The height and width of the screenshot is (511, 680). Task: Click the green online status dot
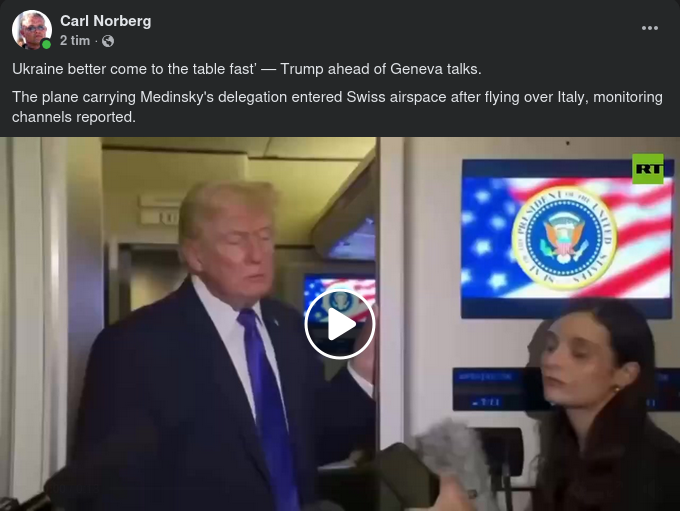coord(46,44)
